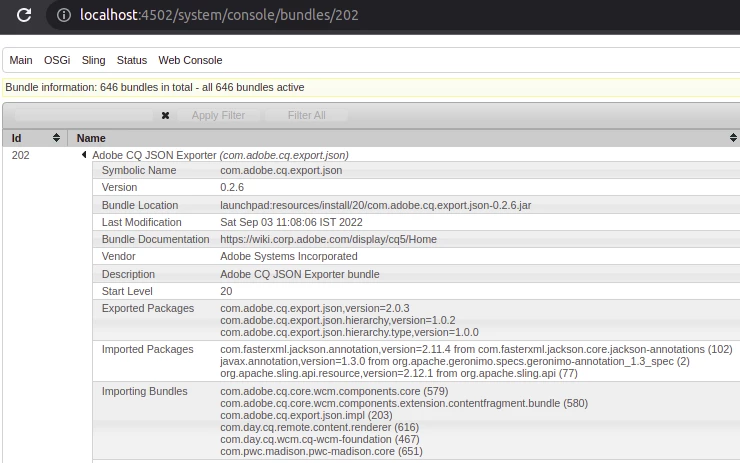Sort bundles by Id column arrows
This screenshot has height=463, width=740.
(x=56, y=138)
